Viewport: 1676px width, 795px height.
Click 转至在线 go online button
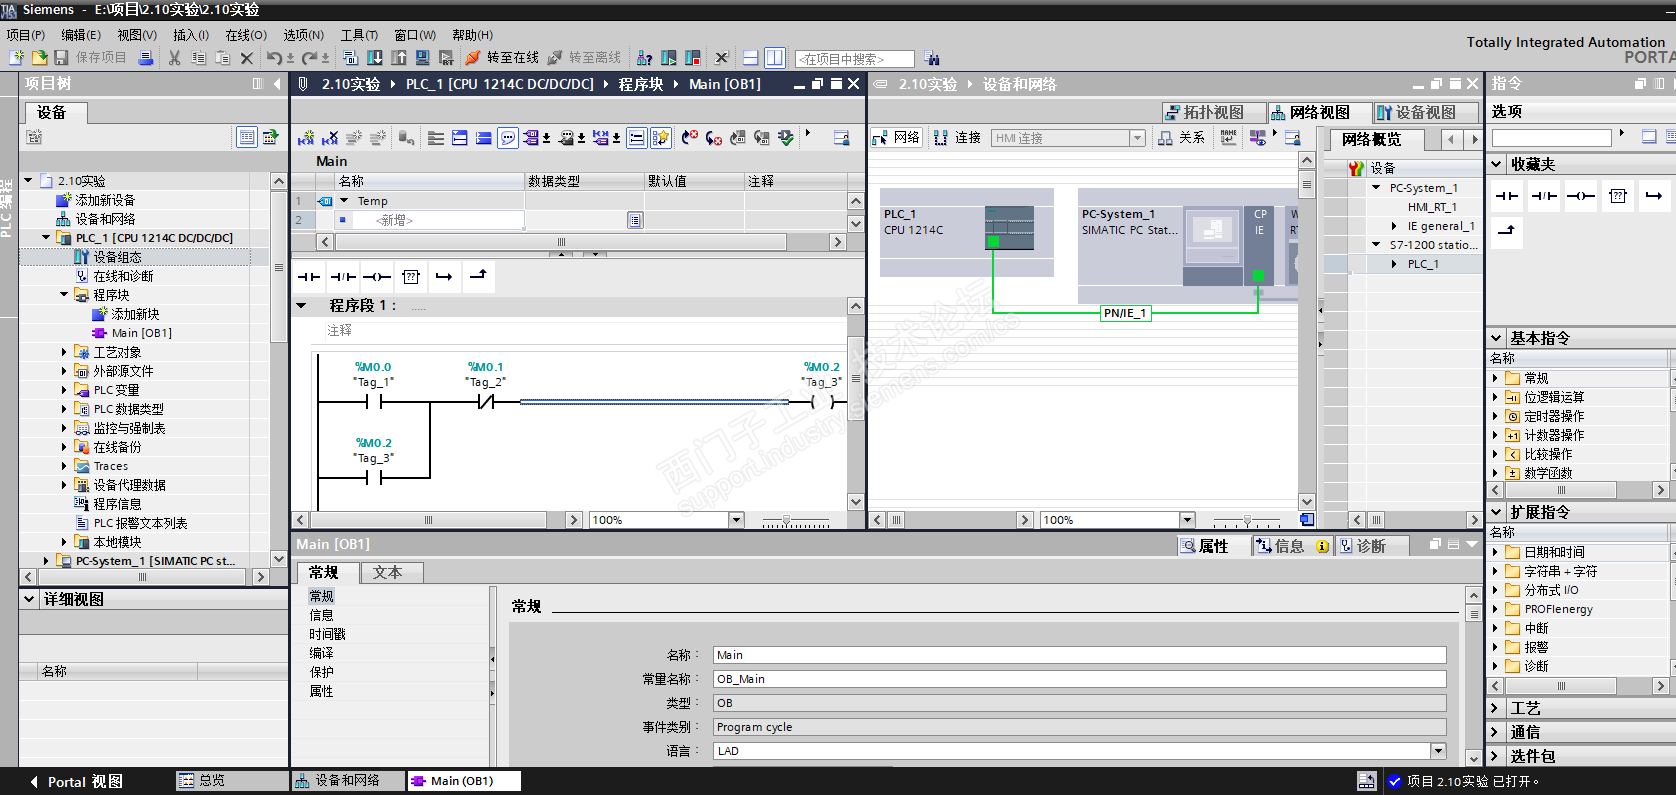(x=502, y=58)
